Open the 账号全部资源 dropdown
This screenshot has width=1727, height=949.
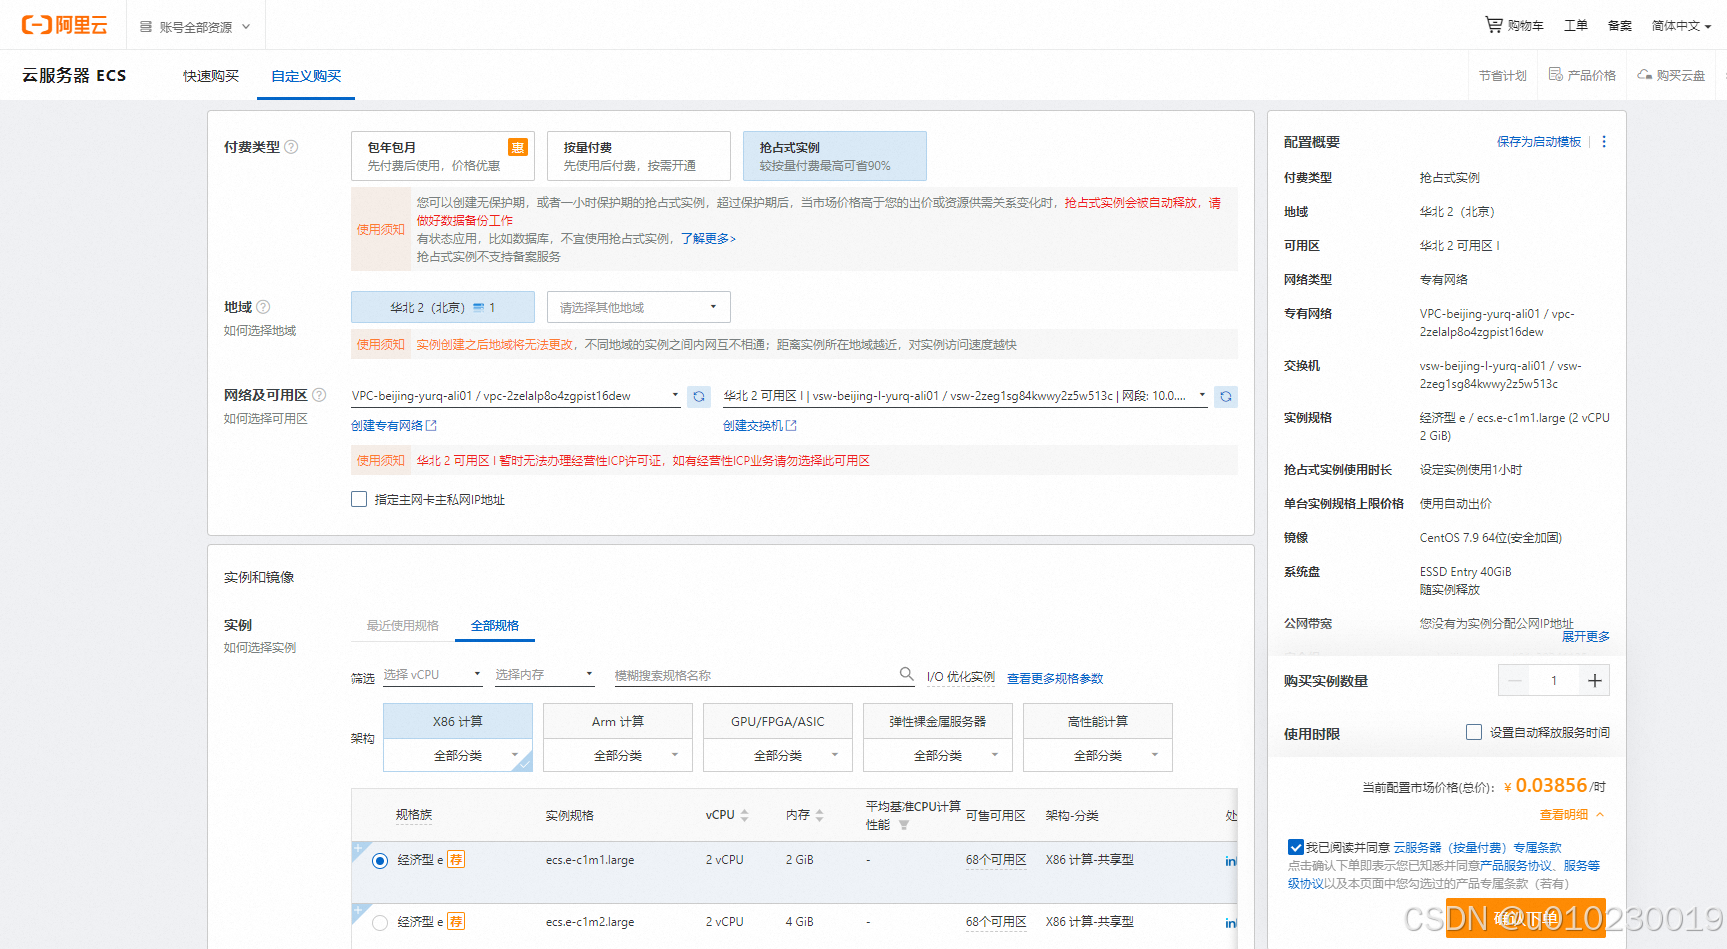(195, 27)
